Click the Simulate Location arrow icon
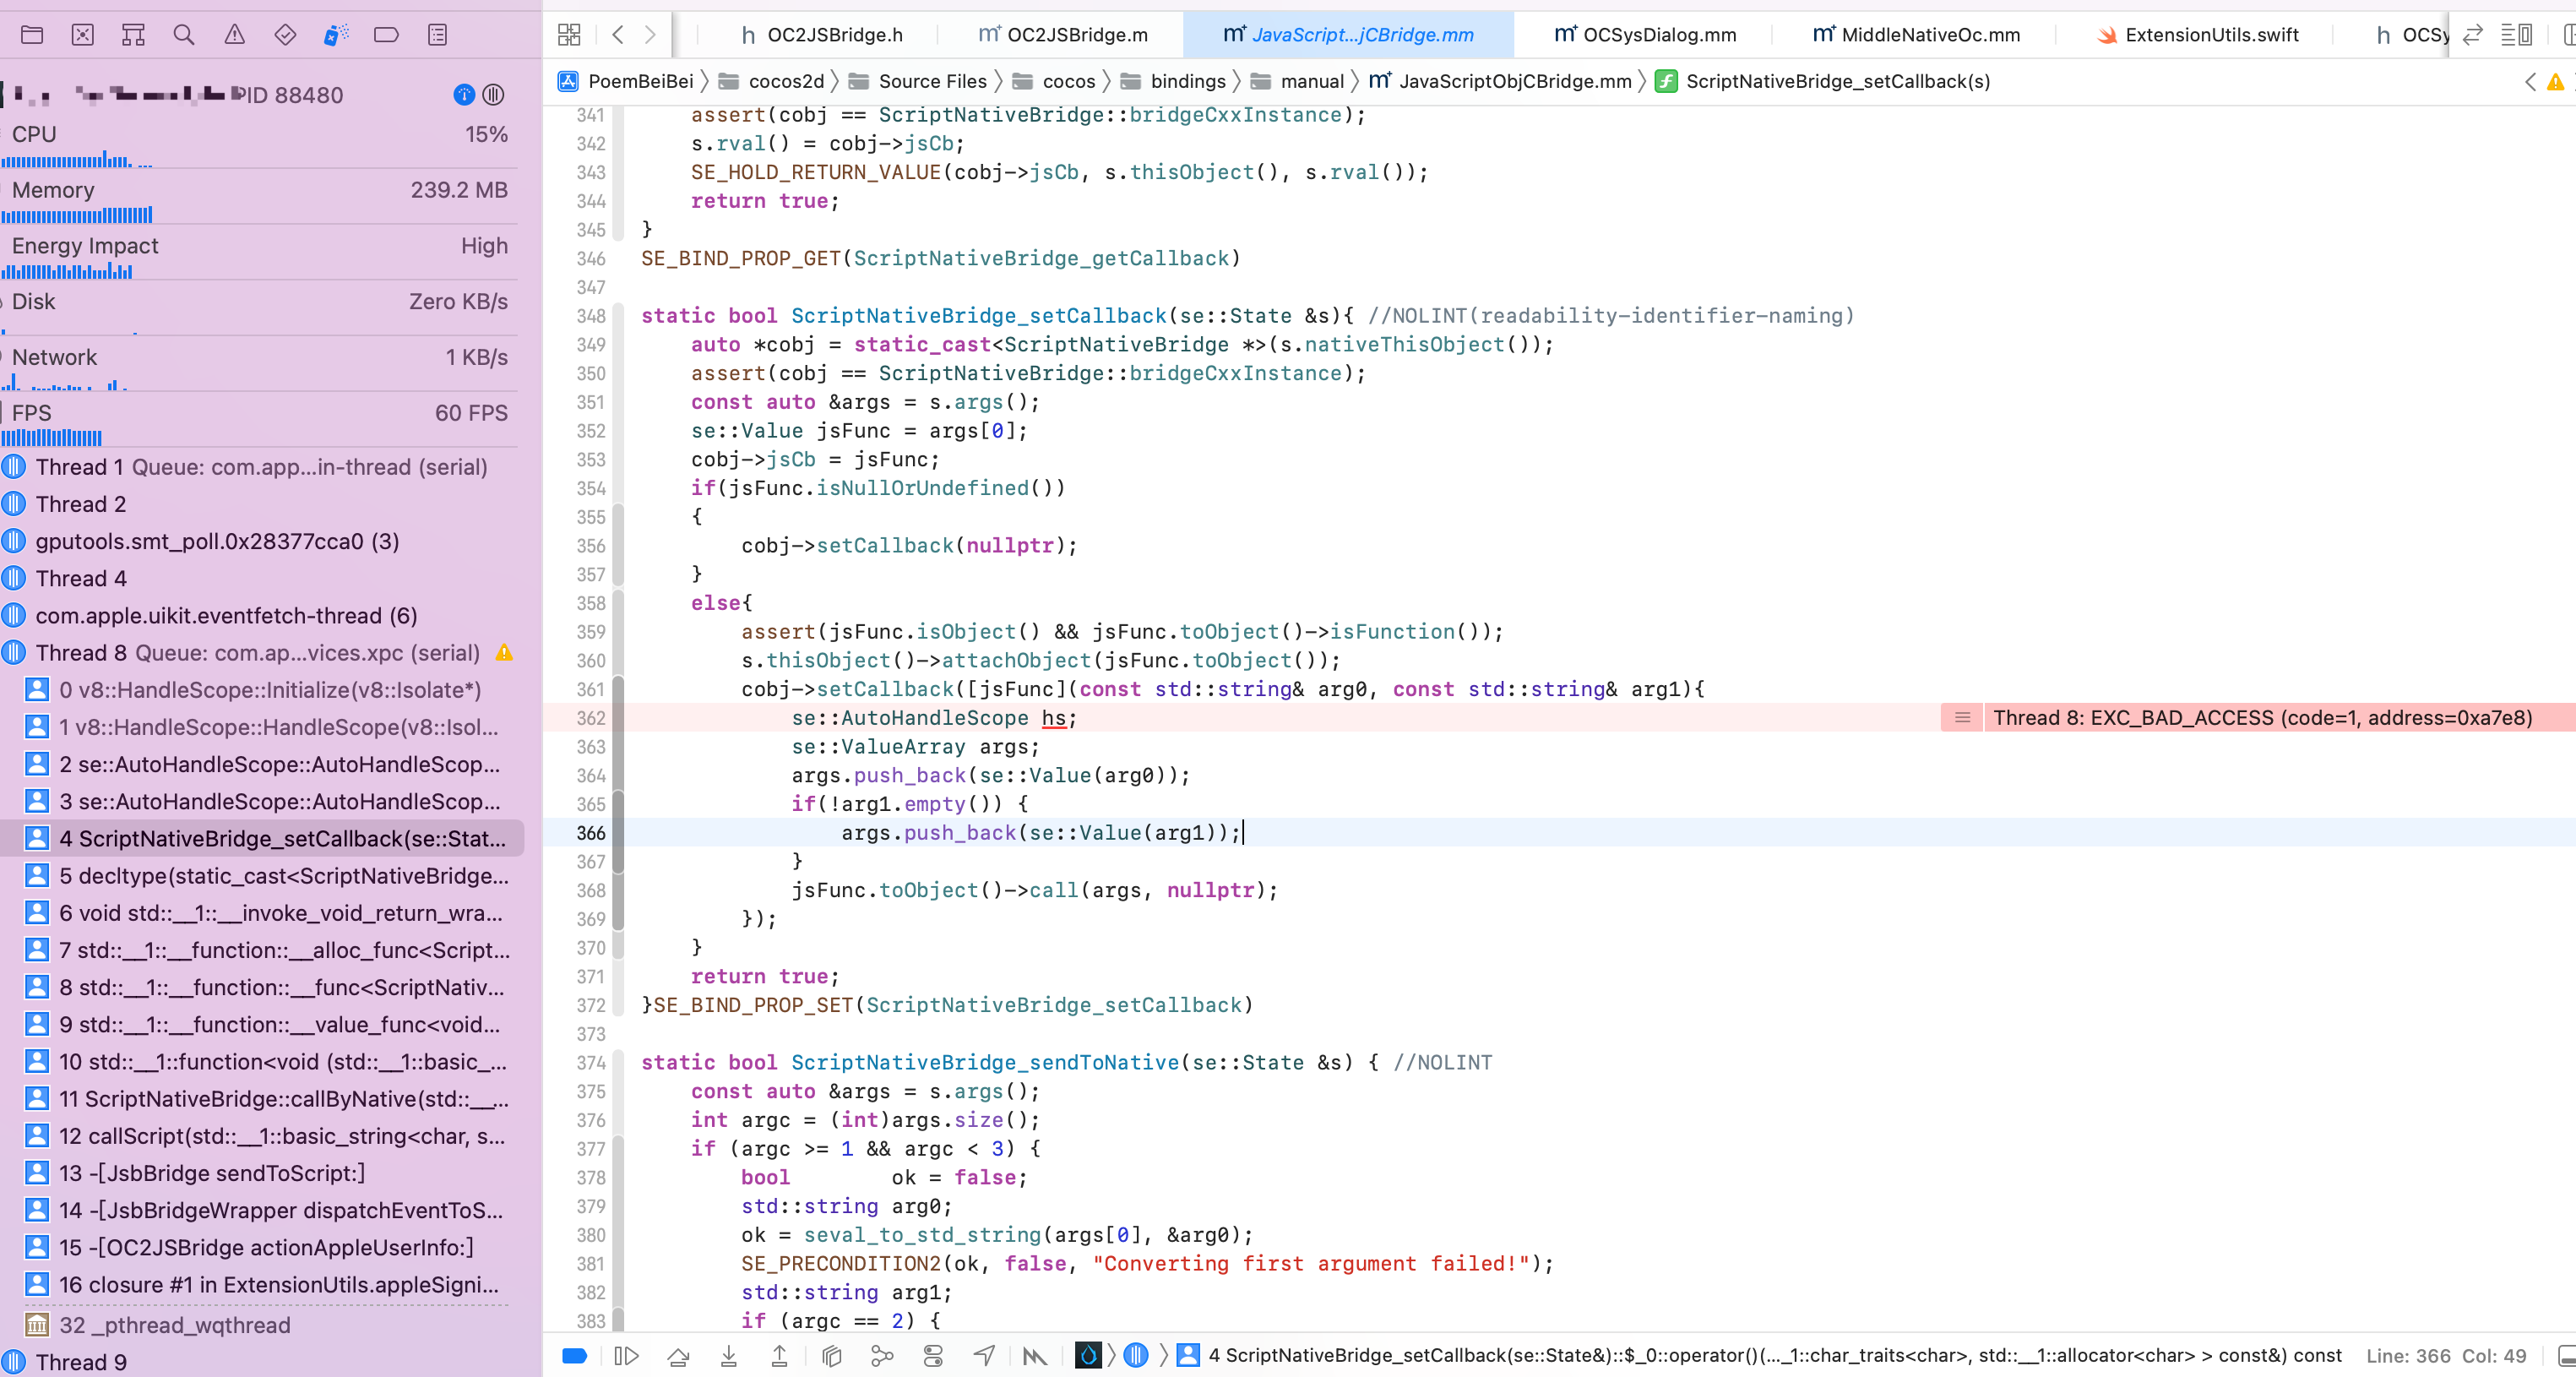The image size is (2576, 1377). click(984, 1356)
